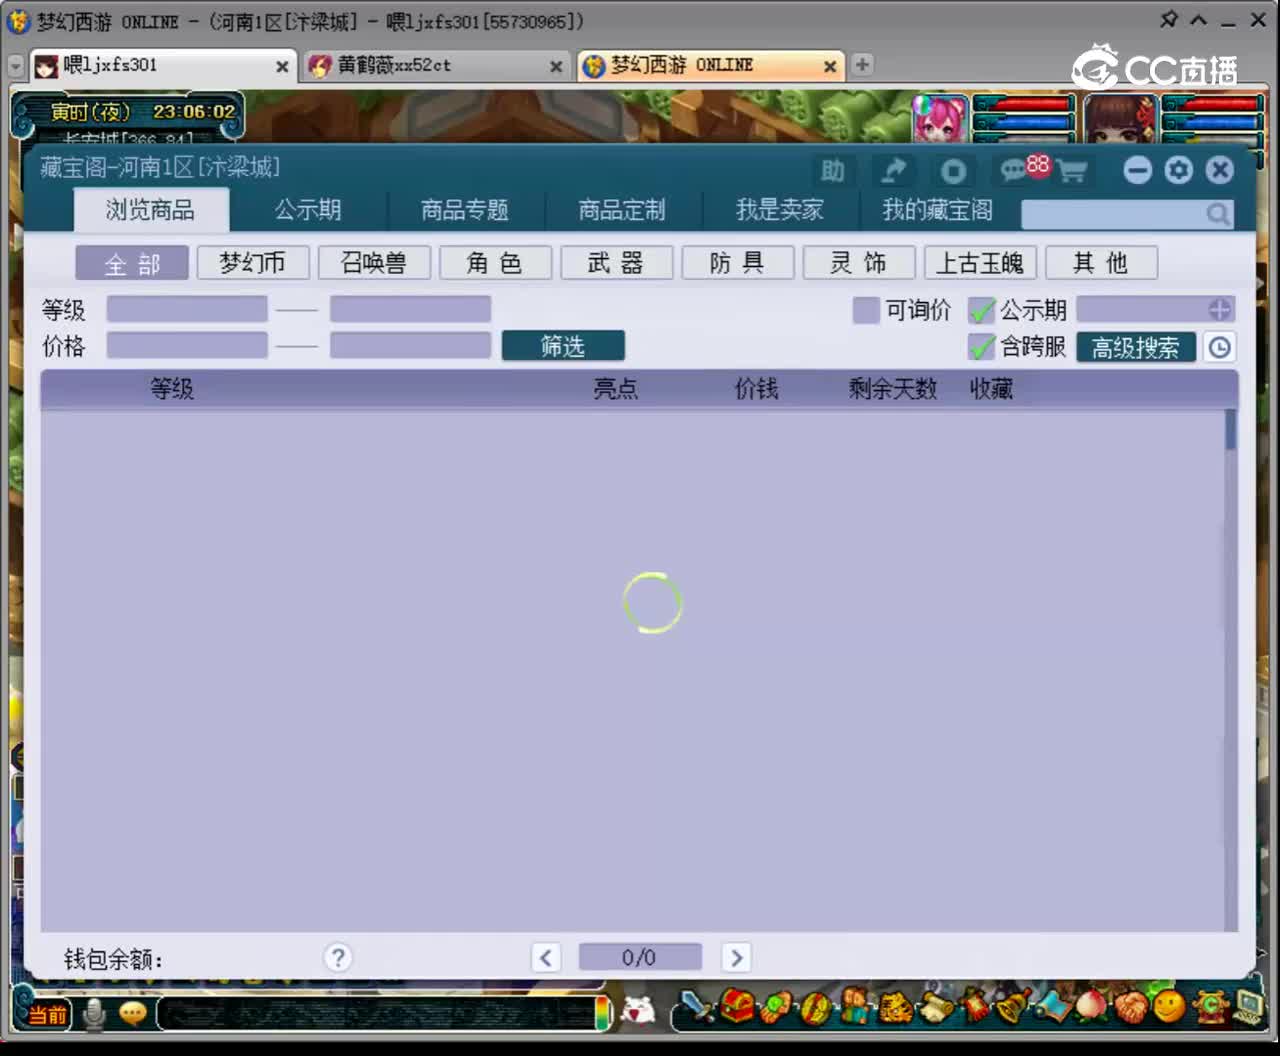Click the brown-haired character portrait

(1120, 119)
